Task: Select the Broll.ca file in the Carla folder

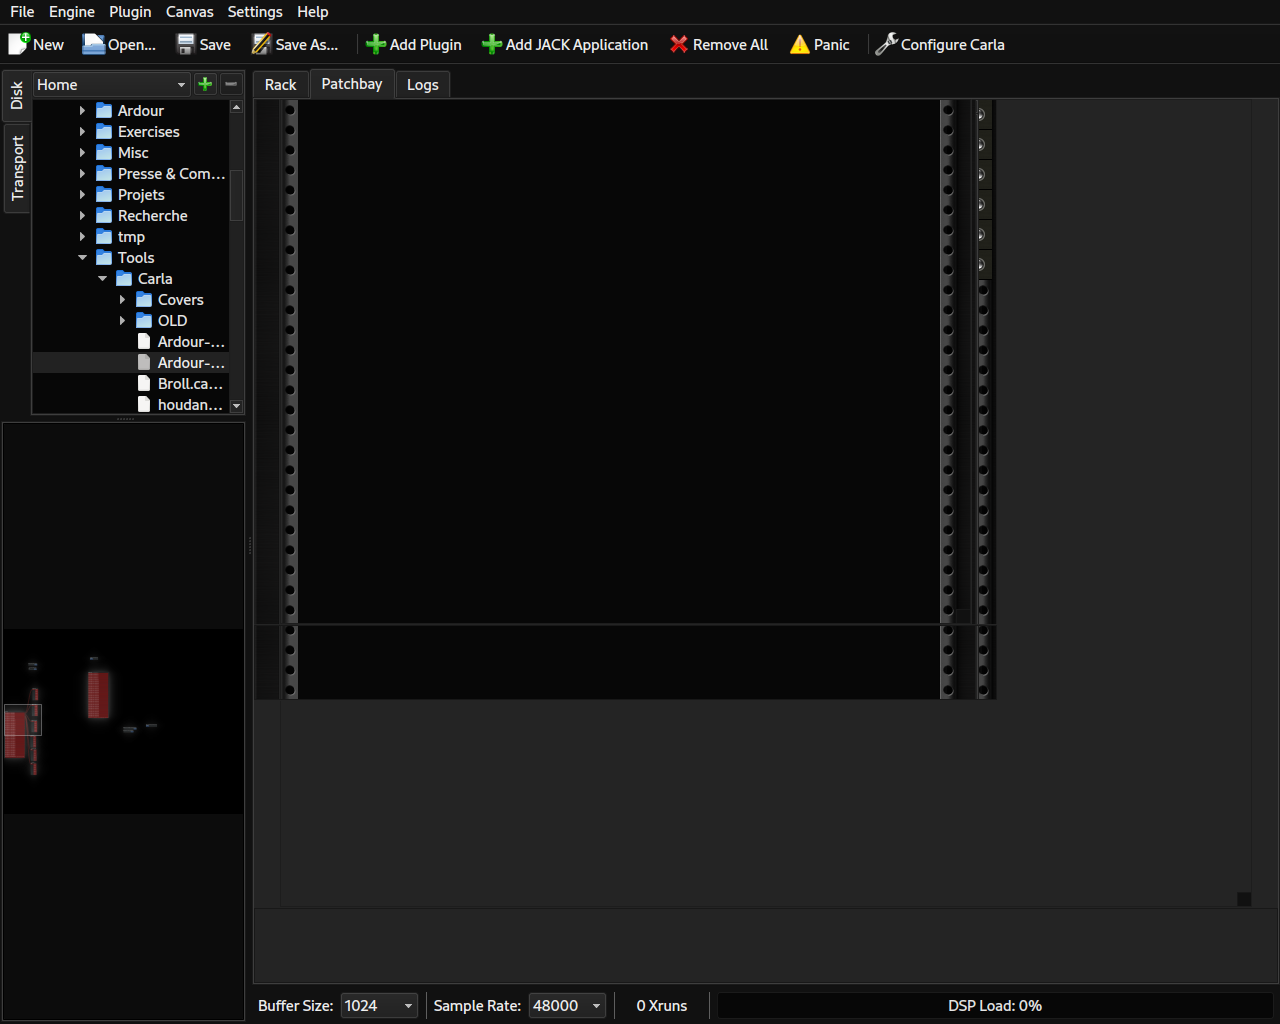Action: point(190,383)
